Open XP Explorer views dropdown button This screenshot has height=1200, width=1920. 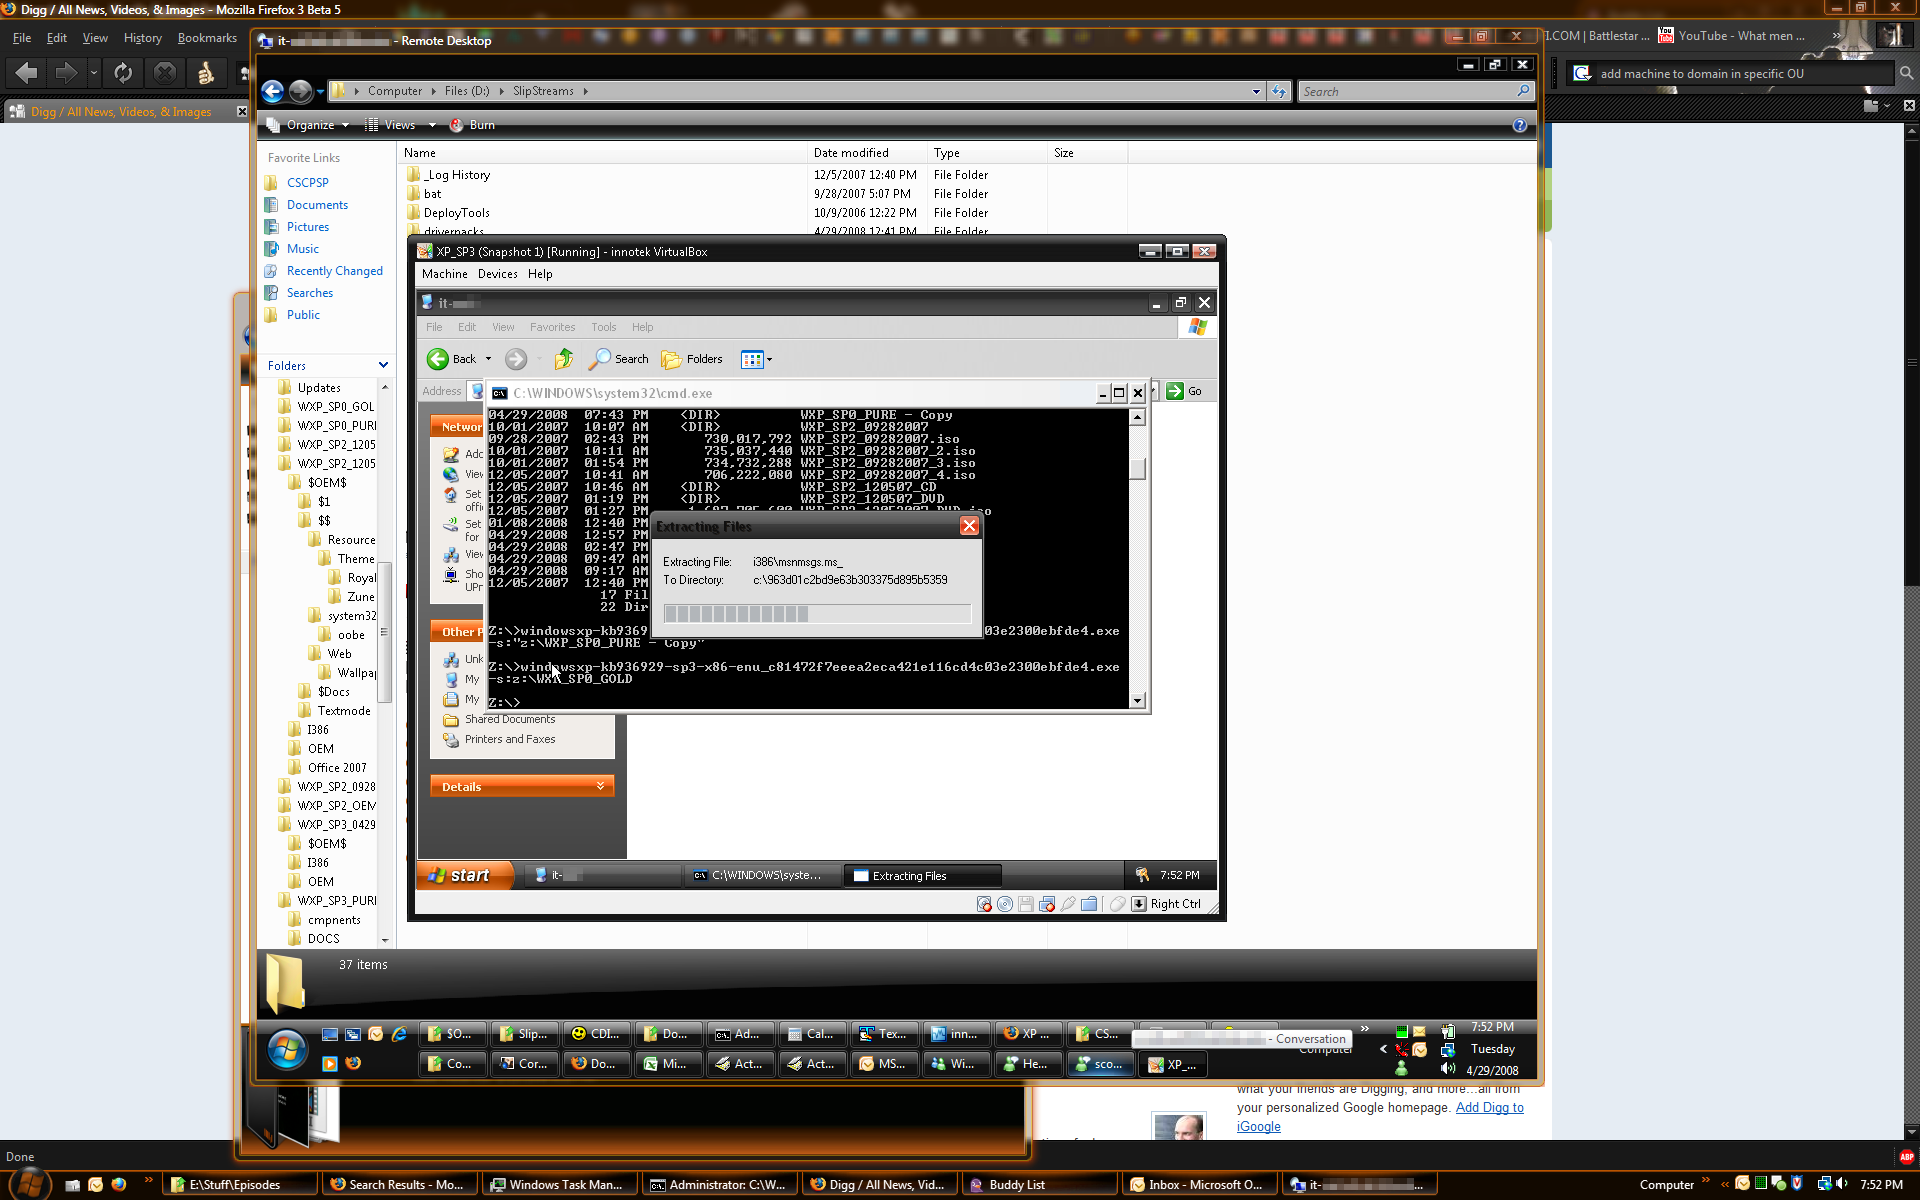[757, 359]
